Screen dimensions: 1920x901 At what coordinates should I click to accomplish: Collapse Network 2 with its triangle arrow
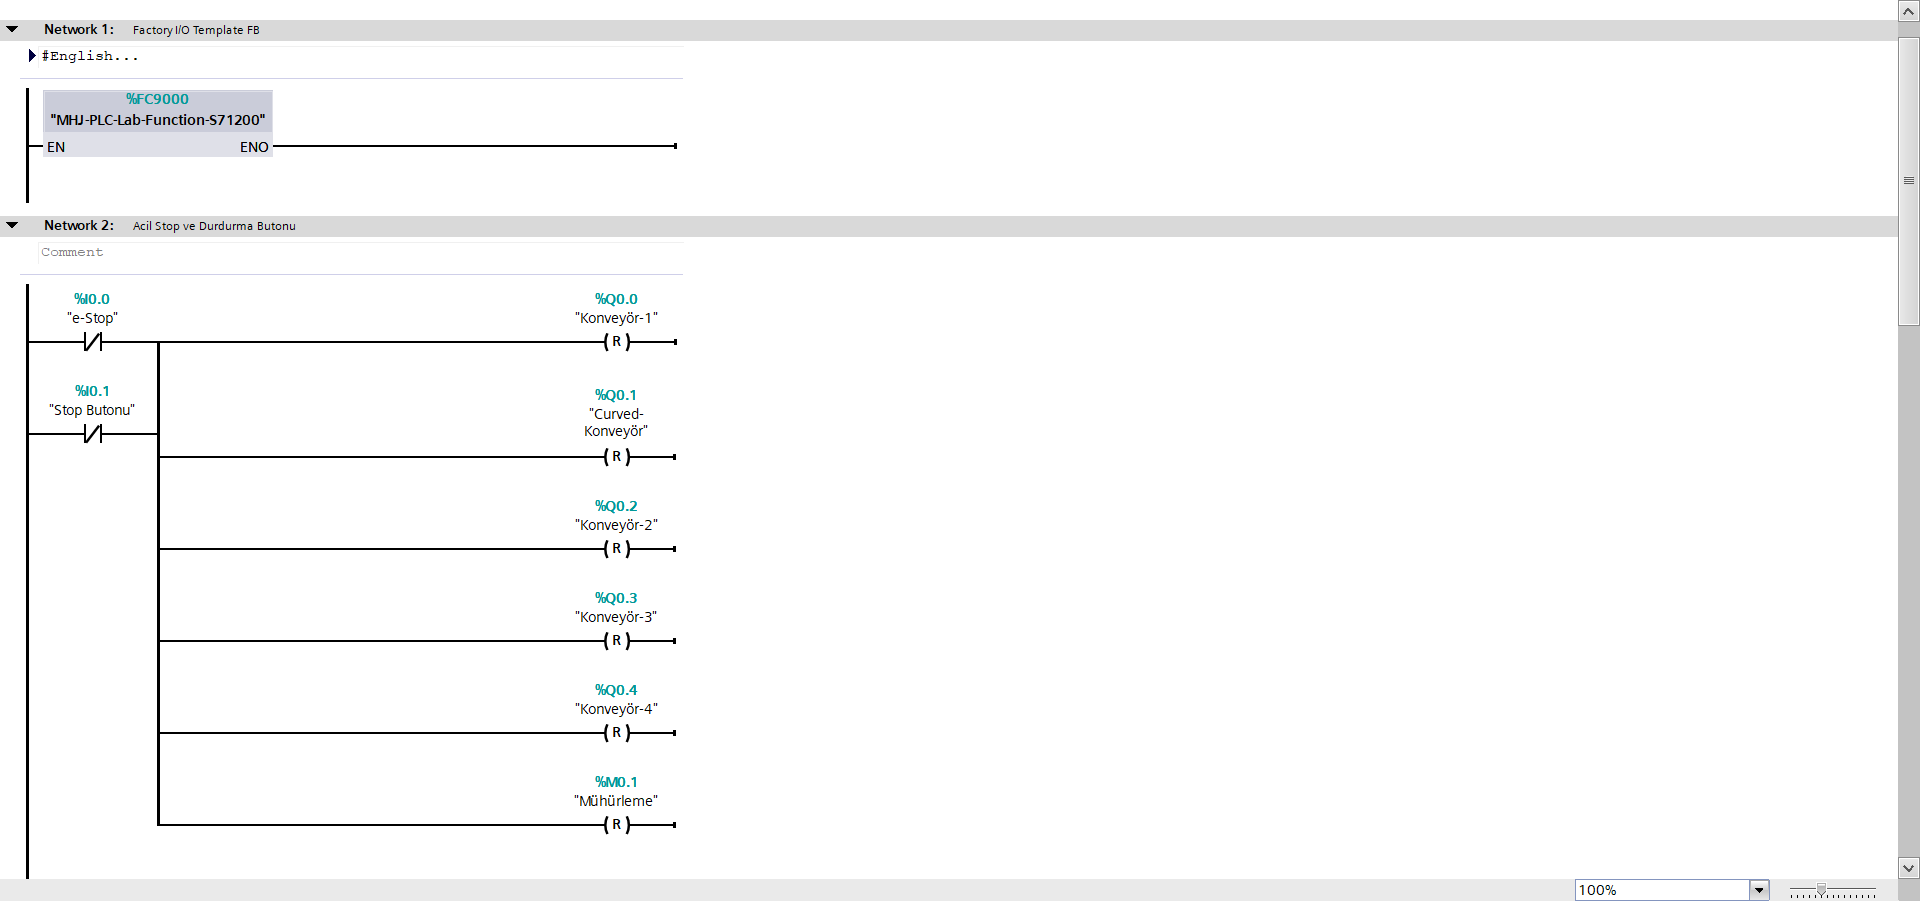tap(12, 226)
